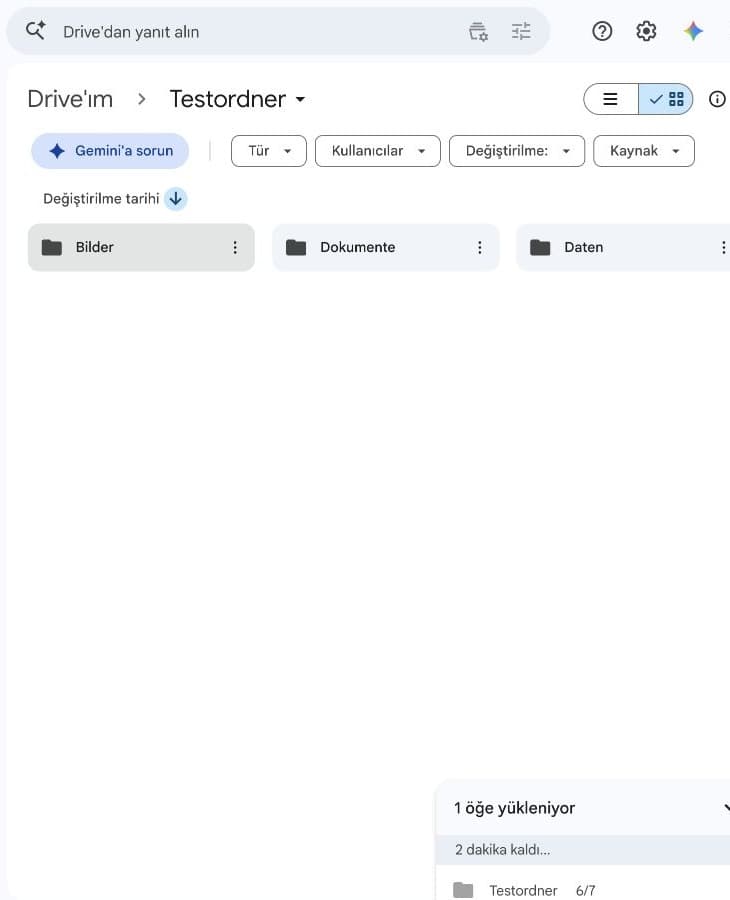This screenshot has height=900, width=730.
Task: Click Değiştirilme tarihi sort label
Action: pos(101,199)
